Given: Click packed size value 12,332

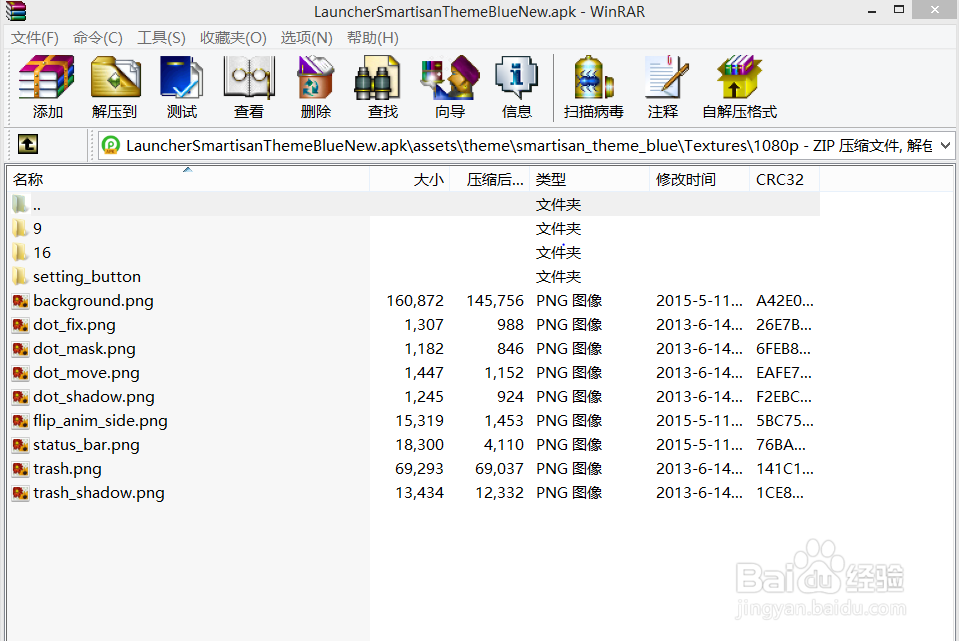Looking at the screenshot, I should [x=499, y=492].
